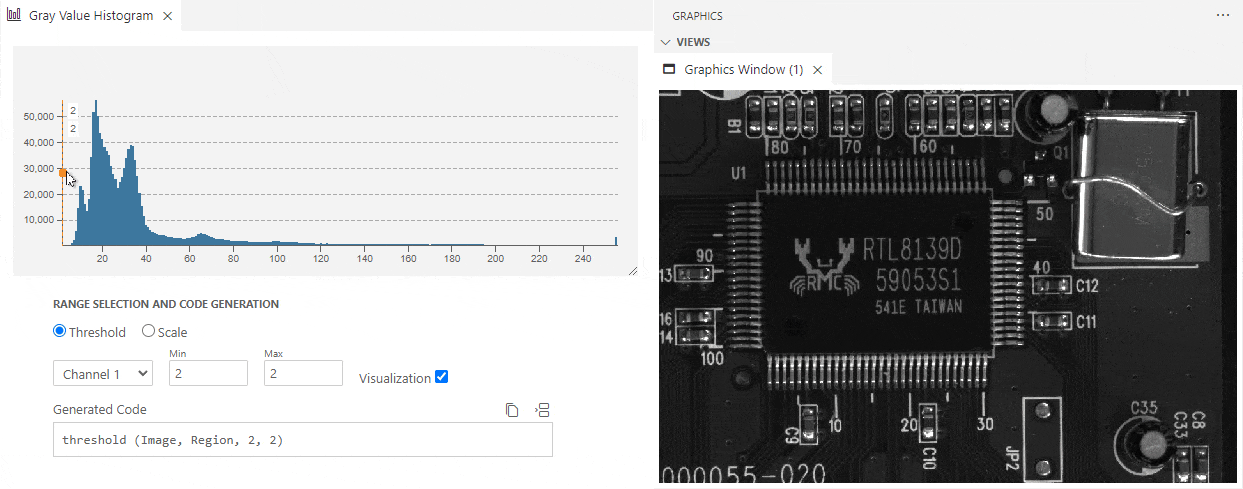Click the orange range handle on histogram
Viewport: 1243px width, 489px height.
(62, 173)
